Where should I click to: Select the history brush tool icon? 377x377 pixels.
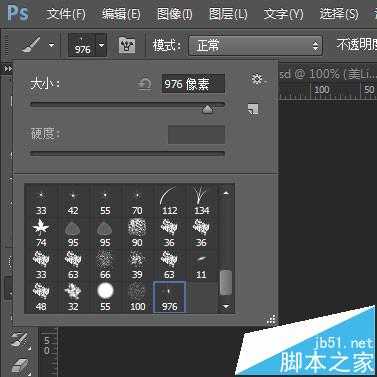click(20, 340)
